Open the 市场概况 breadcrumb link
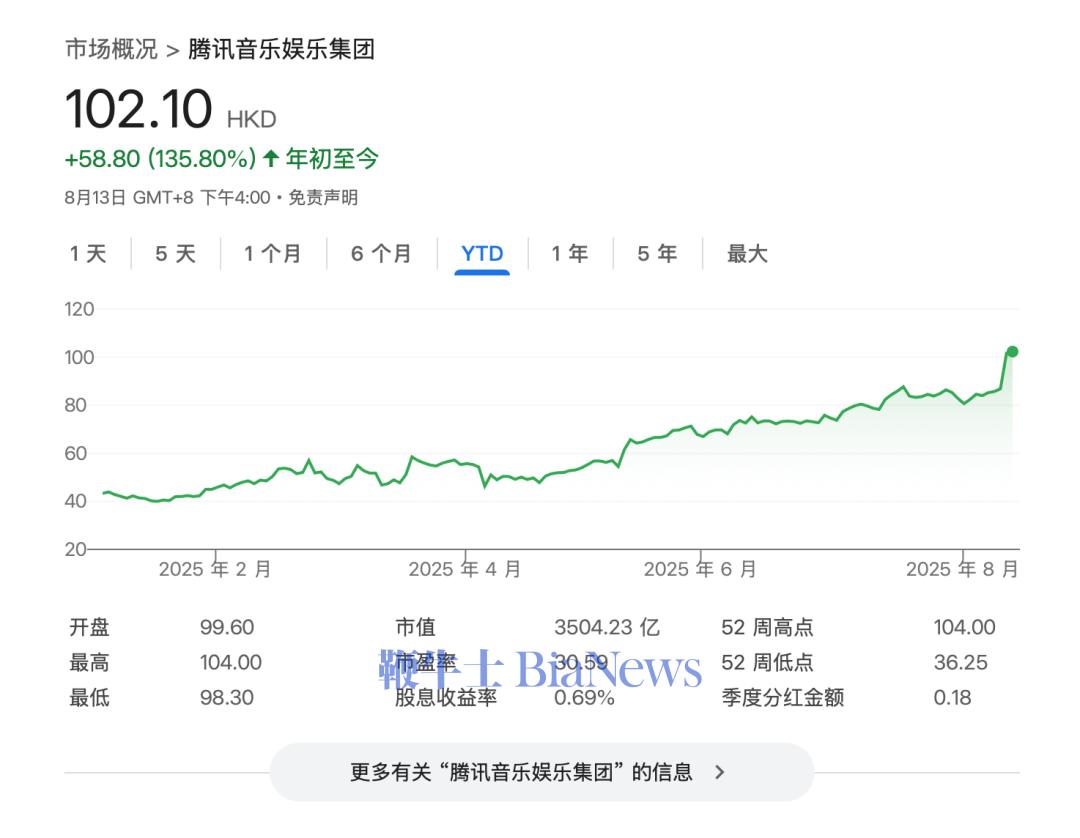This screenshot has width=1080, height=838. [x=111, y=50]
